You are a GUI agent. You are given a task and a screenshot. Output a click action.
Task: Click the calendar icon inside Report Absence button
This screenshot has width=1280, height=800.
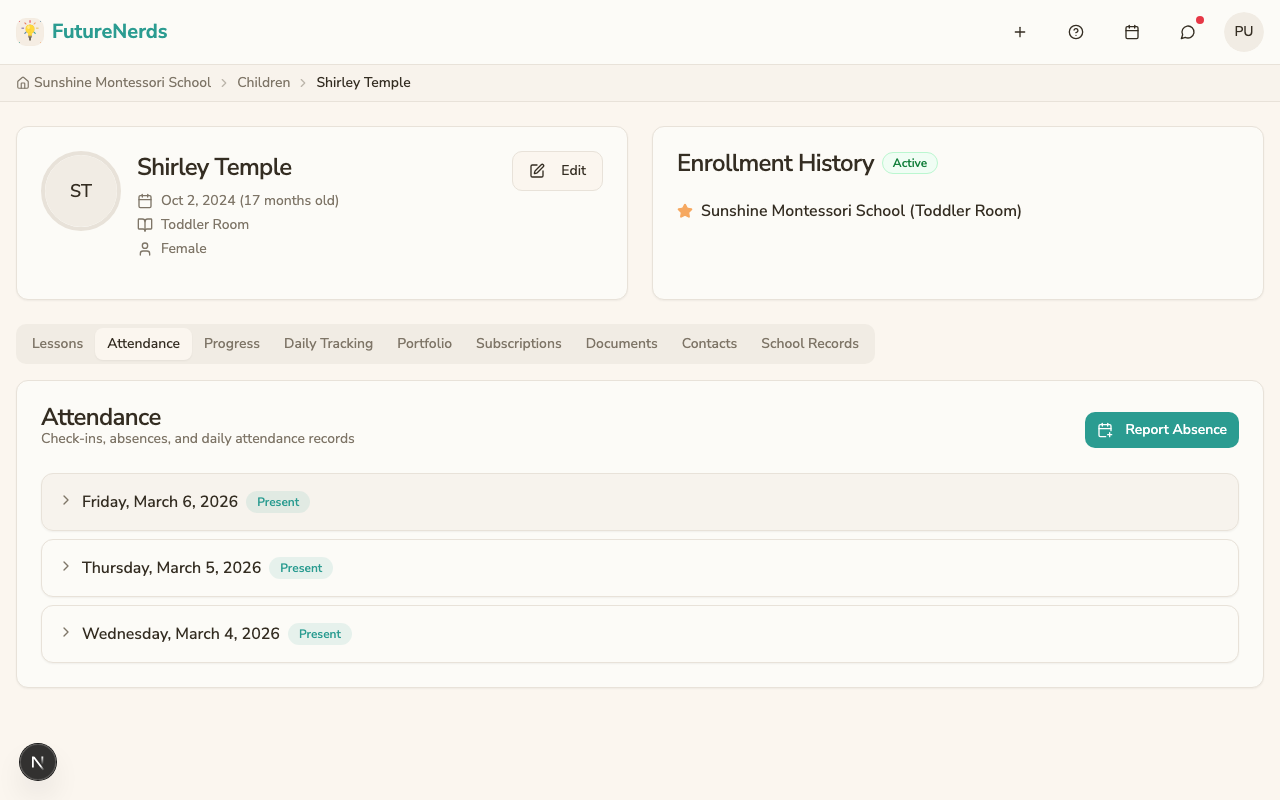pos(1105,430)
